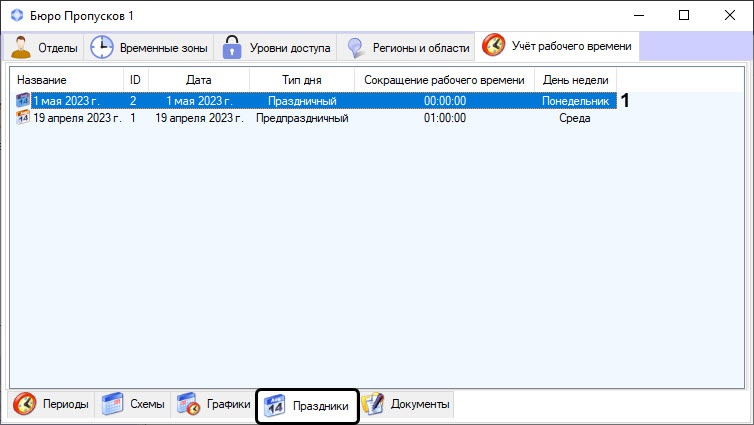Click the Периоды clock icon
This screenshot has width=754, height=425.
click(25, 404)
